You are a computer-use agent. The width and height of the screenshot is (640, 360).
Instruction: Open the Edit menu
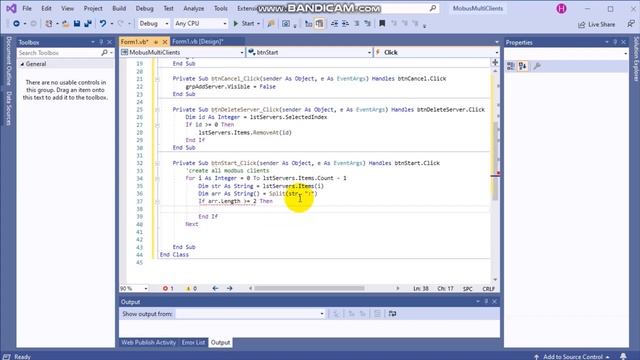(46, 8)
